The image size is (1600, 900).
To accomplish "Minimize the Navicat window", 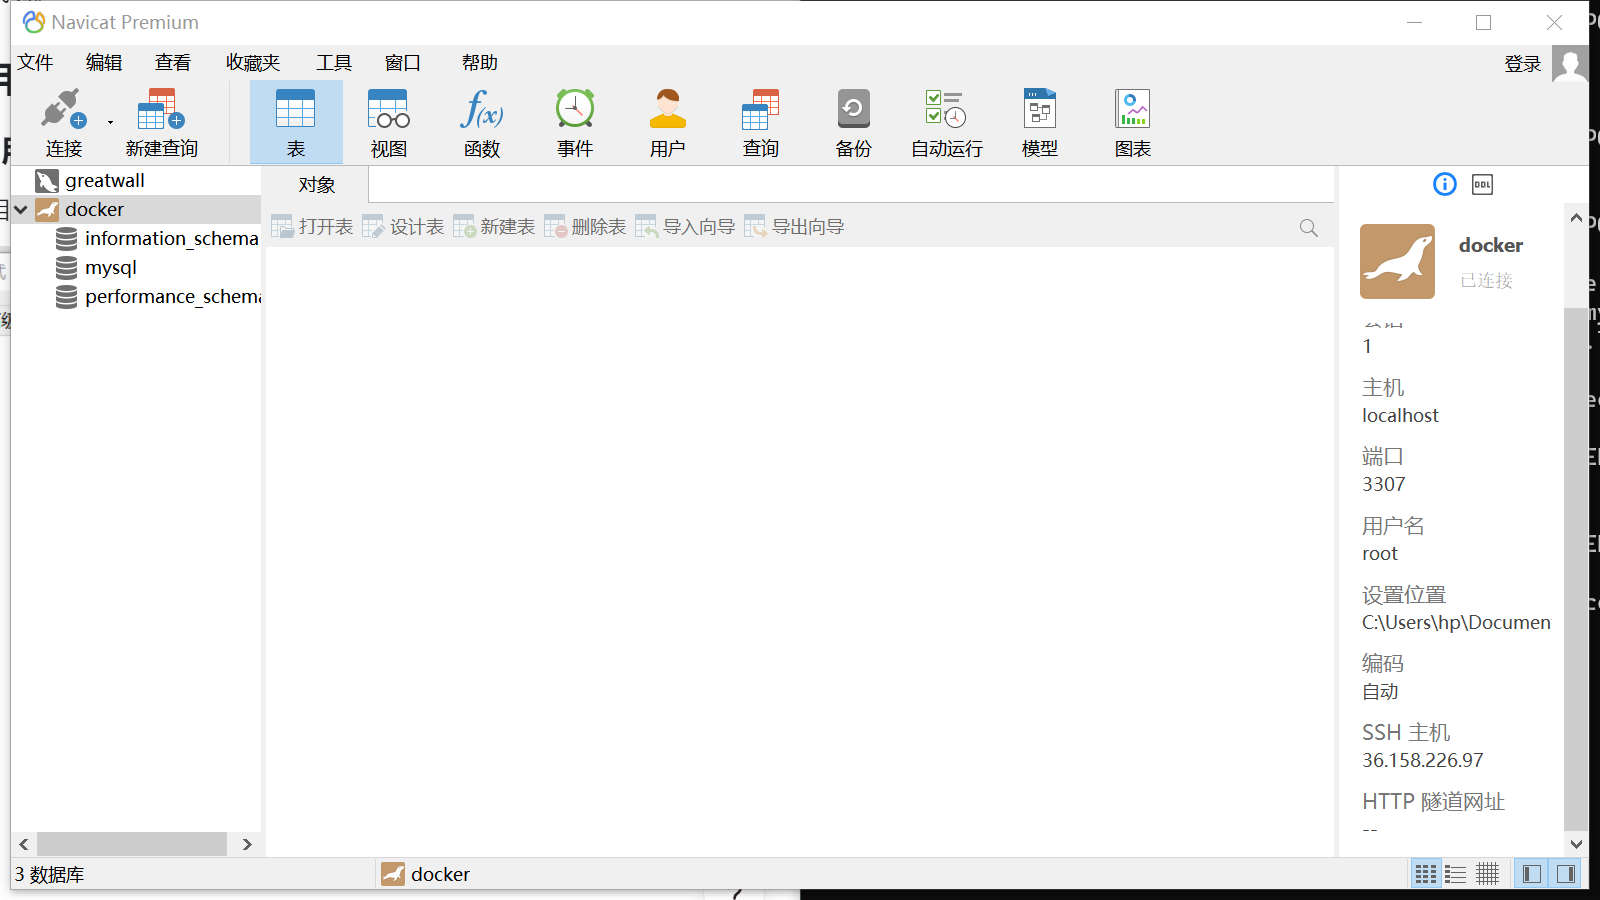I will coord(1414,22).
